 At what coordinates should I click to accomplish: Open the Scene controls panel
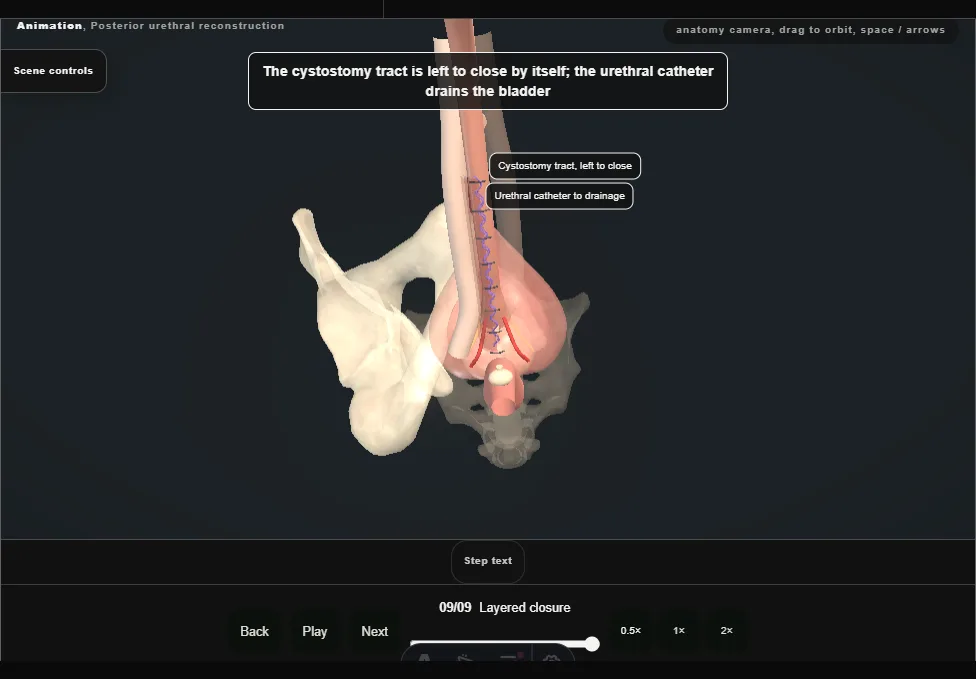(53, 71)
